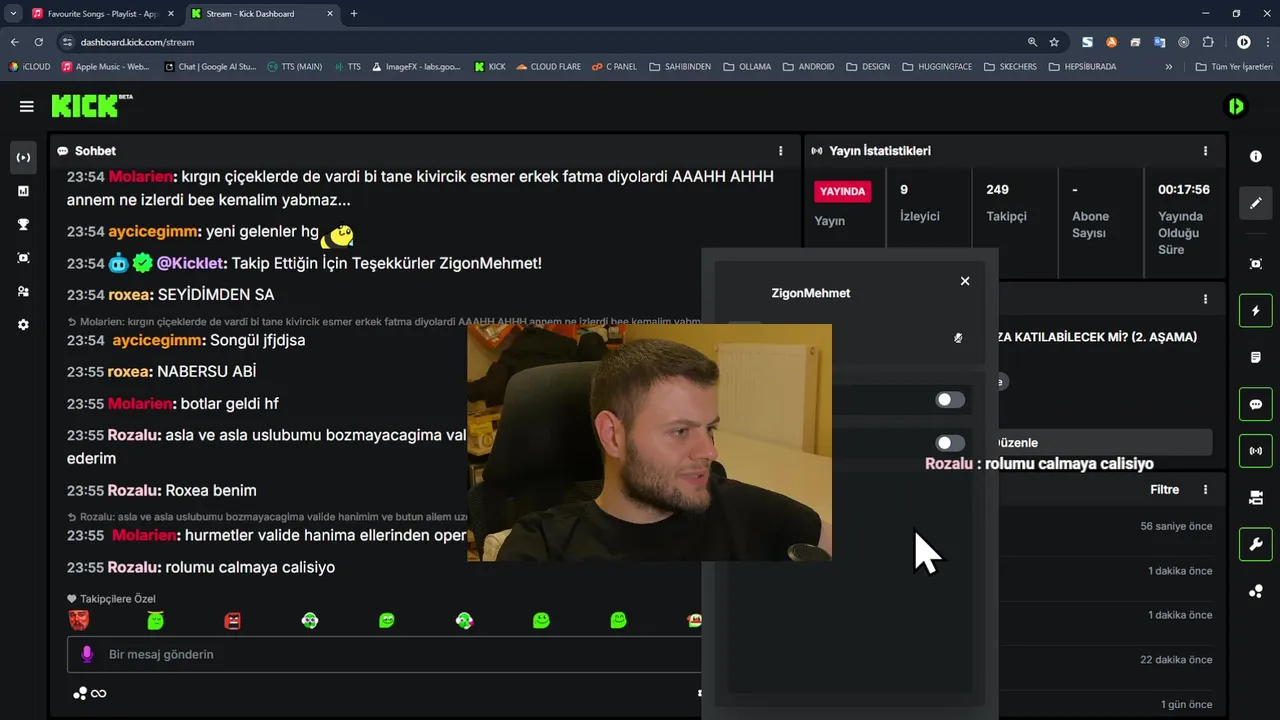
Task: Open the CLOUD FLARE bookmark
Action: tap(548, 67)
